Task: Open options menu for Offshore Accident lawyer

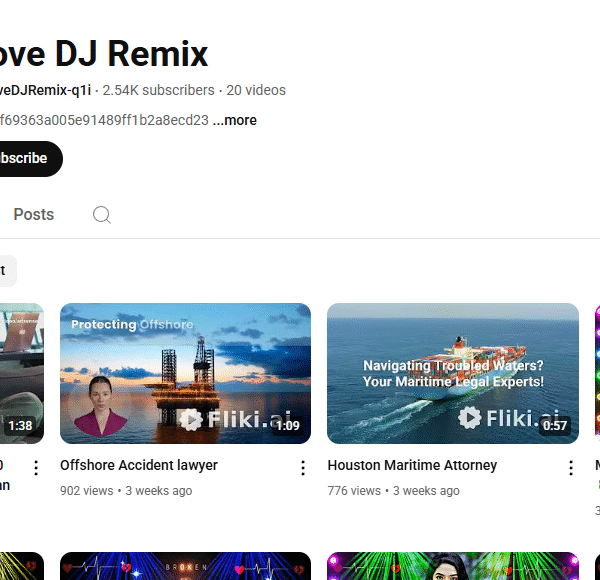Action: click(x=303, y=468)
